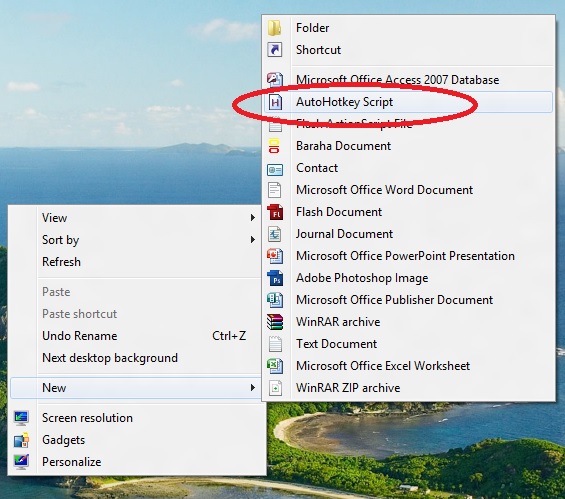565x499 pixels.
Task: Choose Next desktop background
Action: click(134, 358)
